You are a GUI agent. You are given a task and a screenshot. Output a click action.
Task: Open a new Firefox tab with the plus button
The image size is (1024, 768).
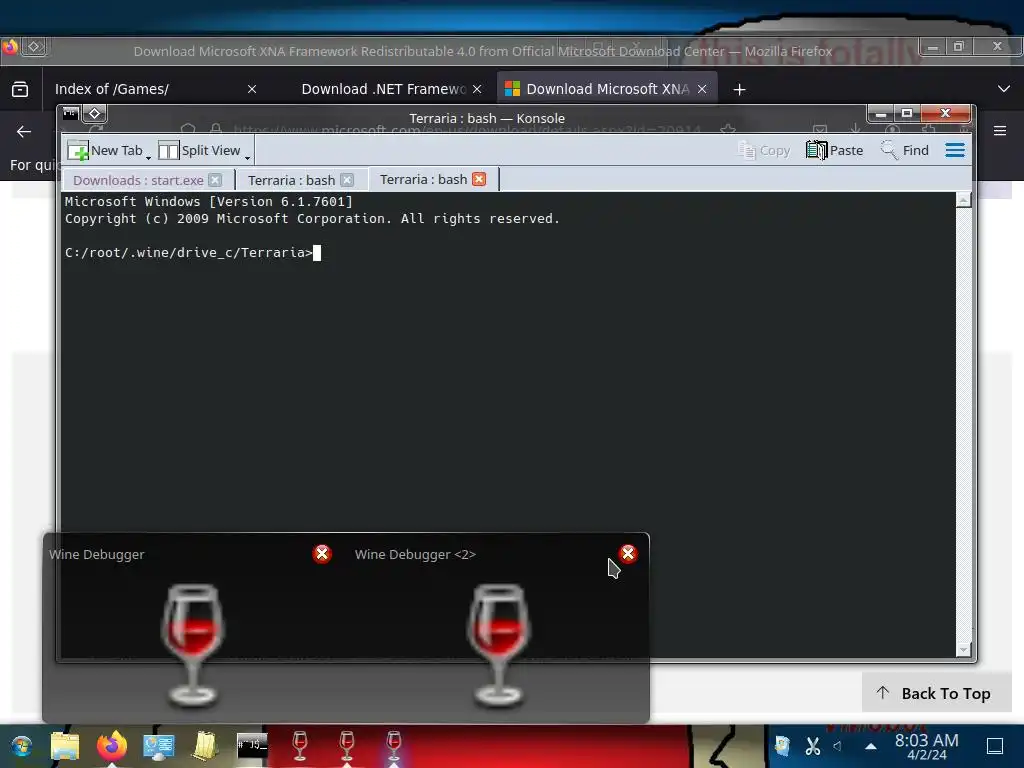pyautogui.click(x=739, y=89)
